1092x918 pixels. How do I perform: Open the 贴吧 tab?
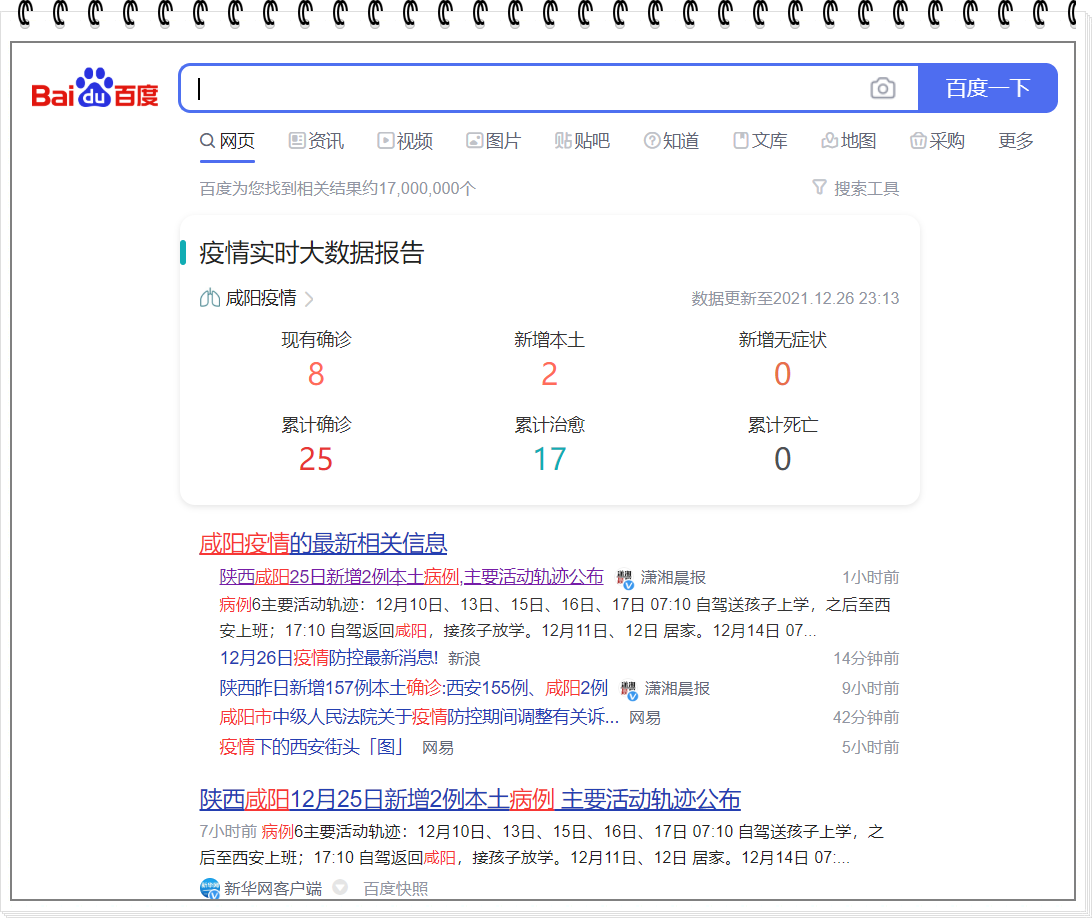(582, 141)
